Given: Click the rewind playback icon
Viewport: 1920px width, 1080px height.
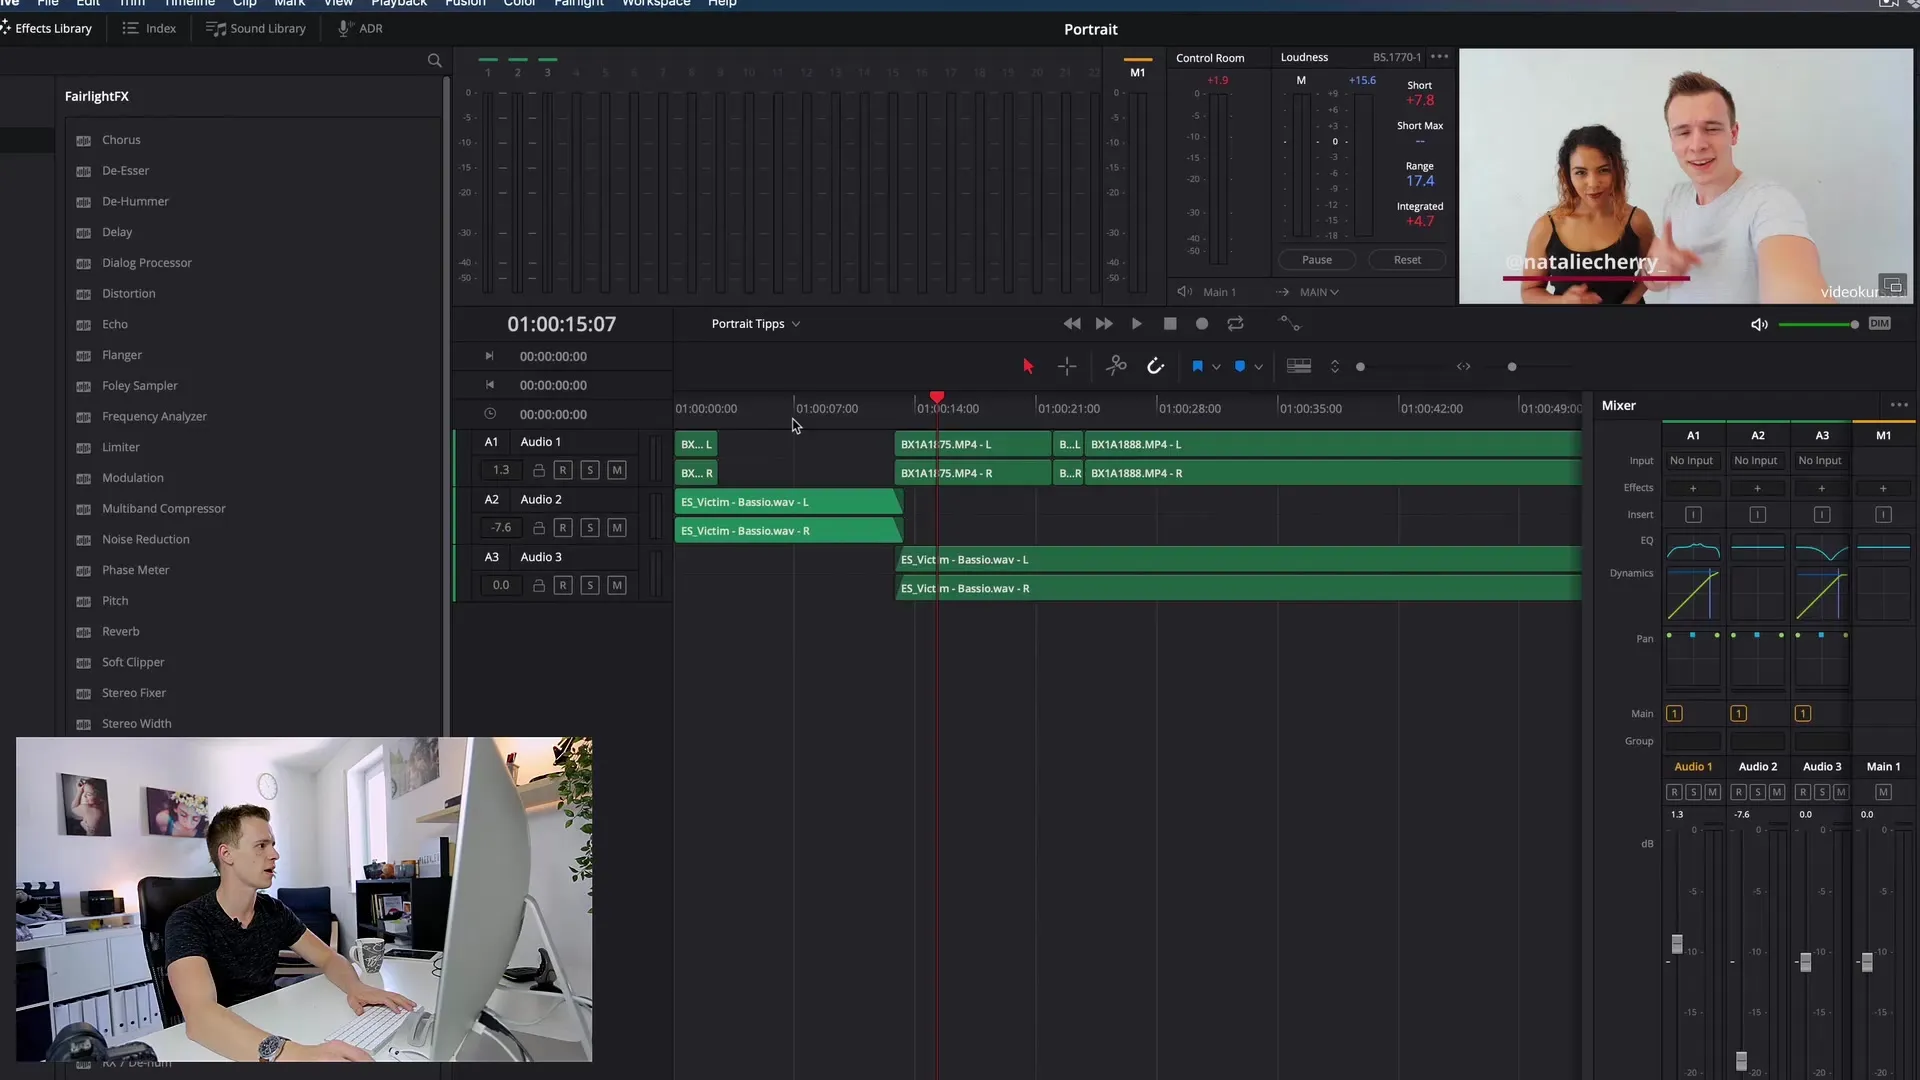Looking at the screenshot, I should point(1072,324).
